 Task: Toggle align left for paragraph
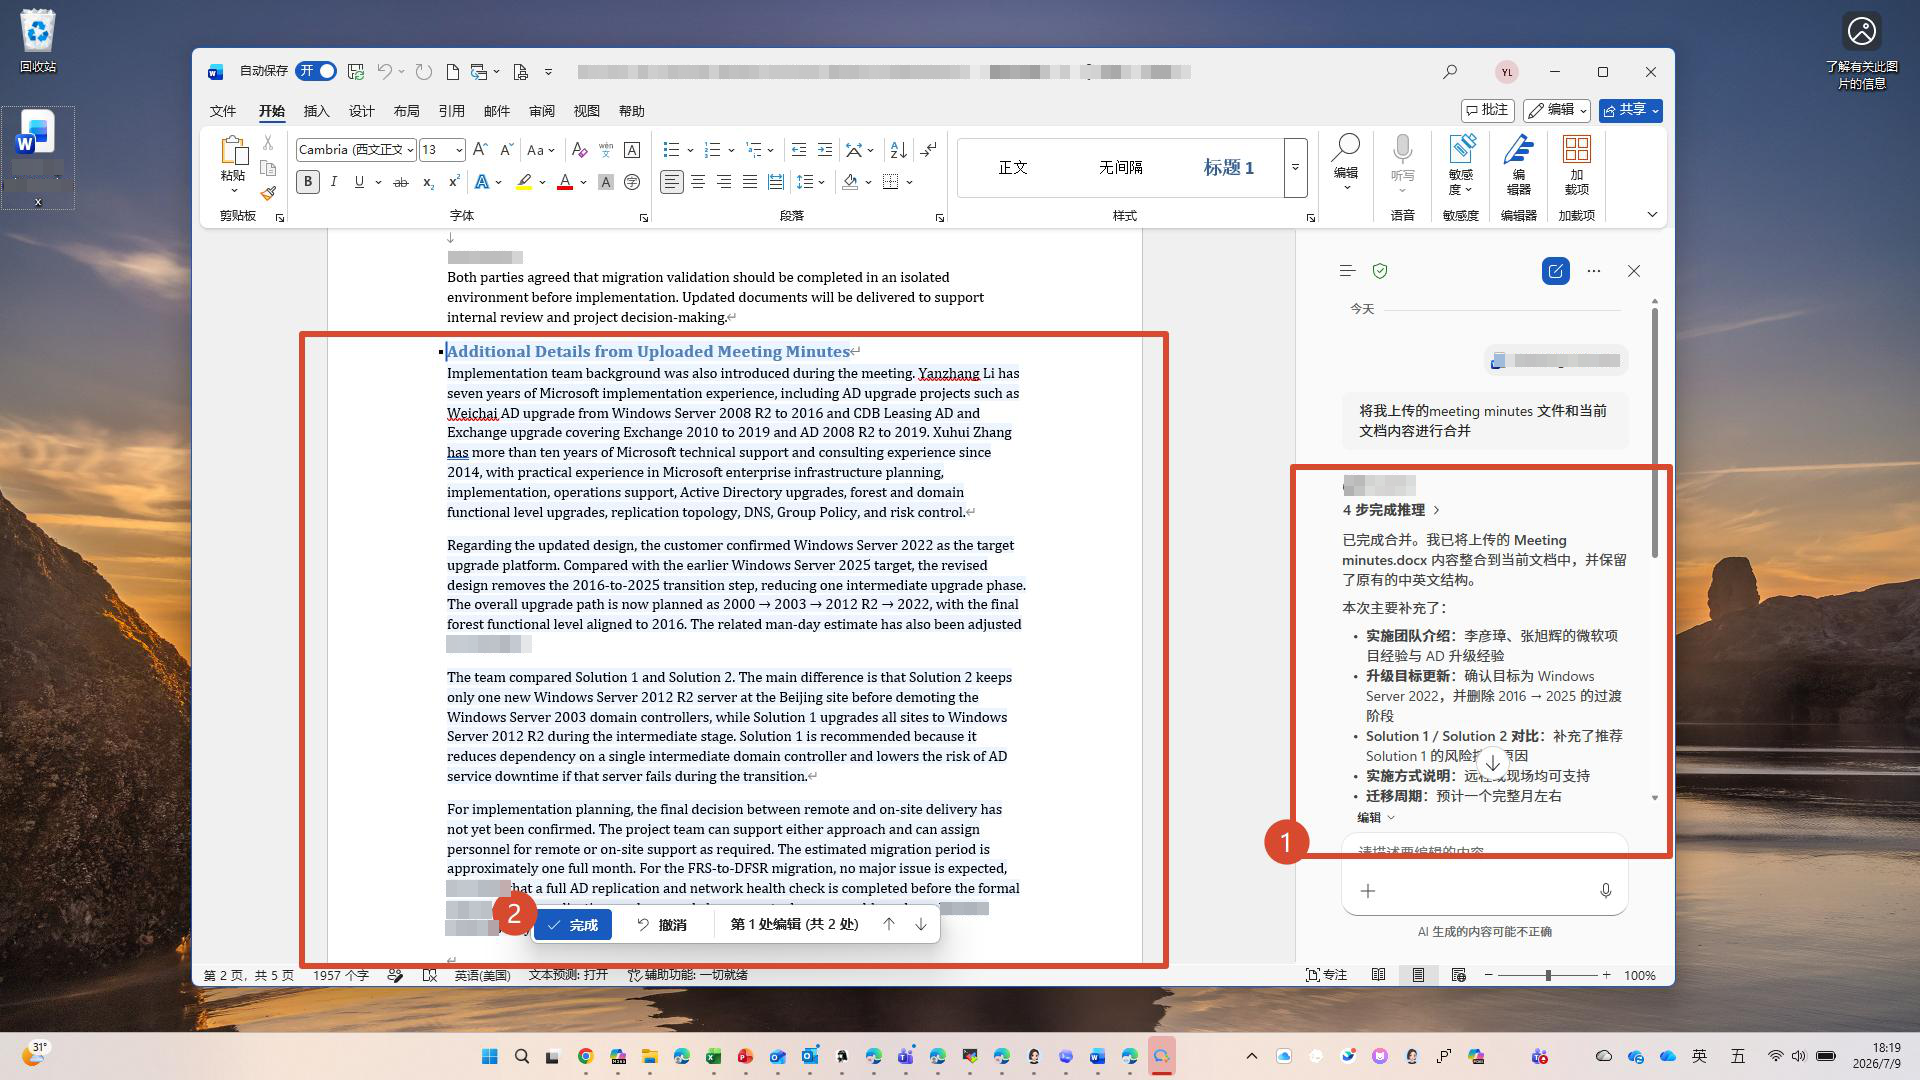click(x=672, y=182)
